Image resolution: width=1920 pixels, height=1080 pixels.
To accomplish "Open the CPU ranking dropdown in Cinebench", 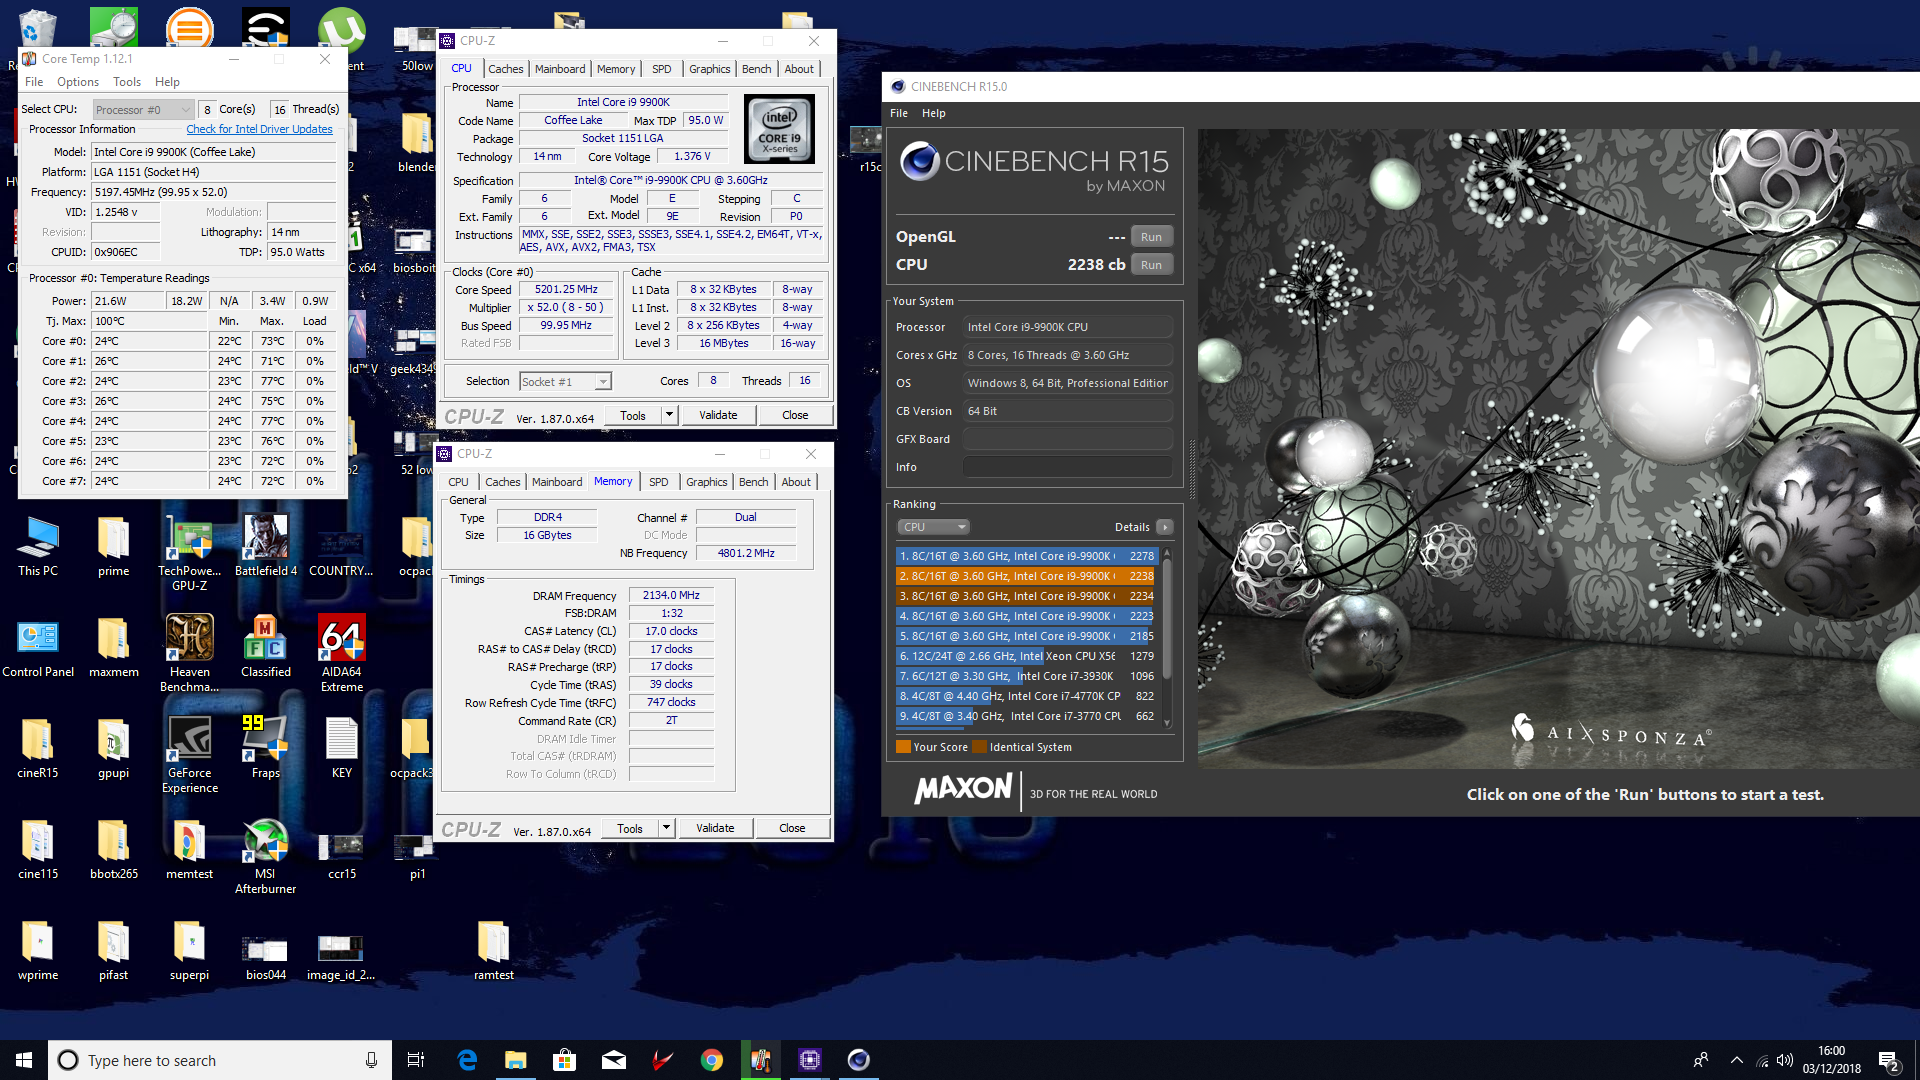I will (933, 527).
